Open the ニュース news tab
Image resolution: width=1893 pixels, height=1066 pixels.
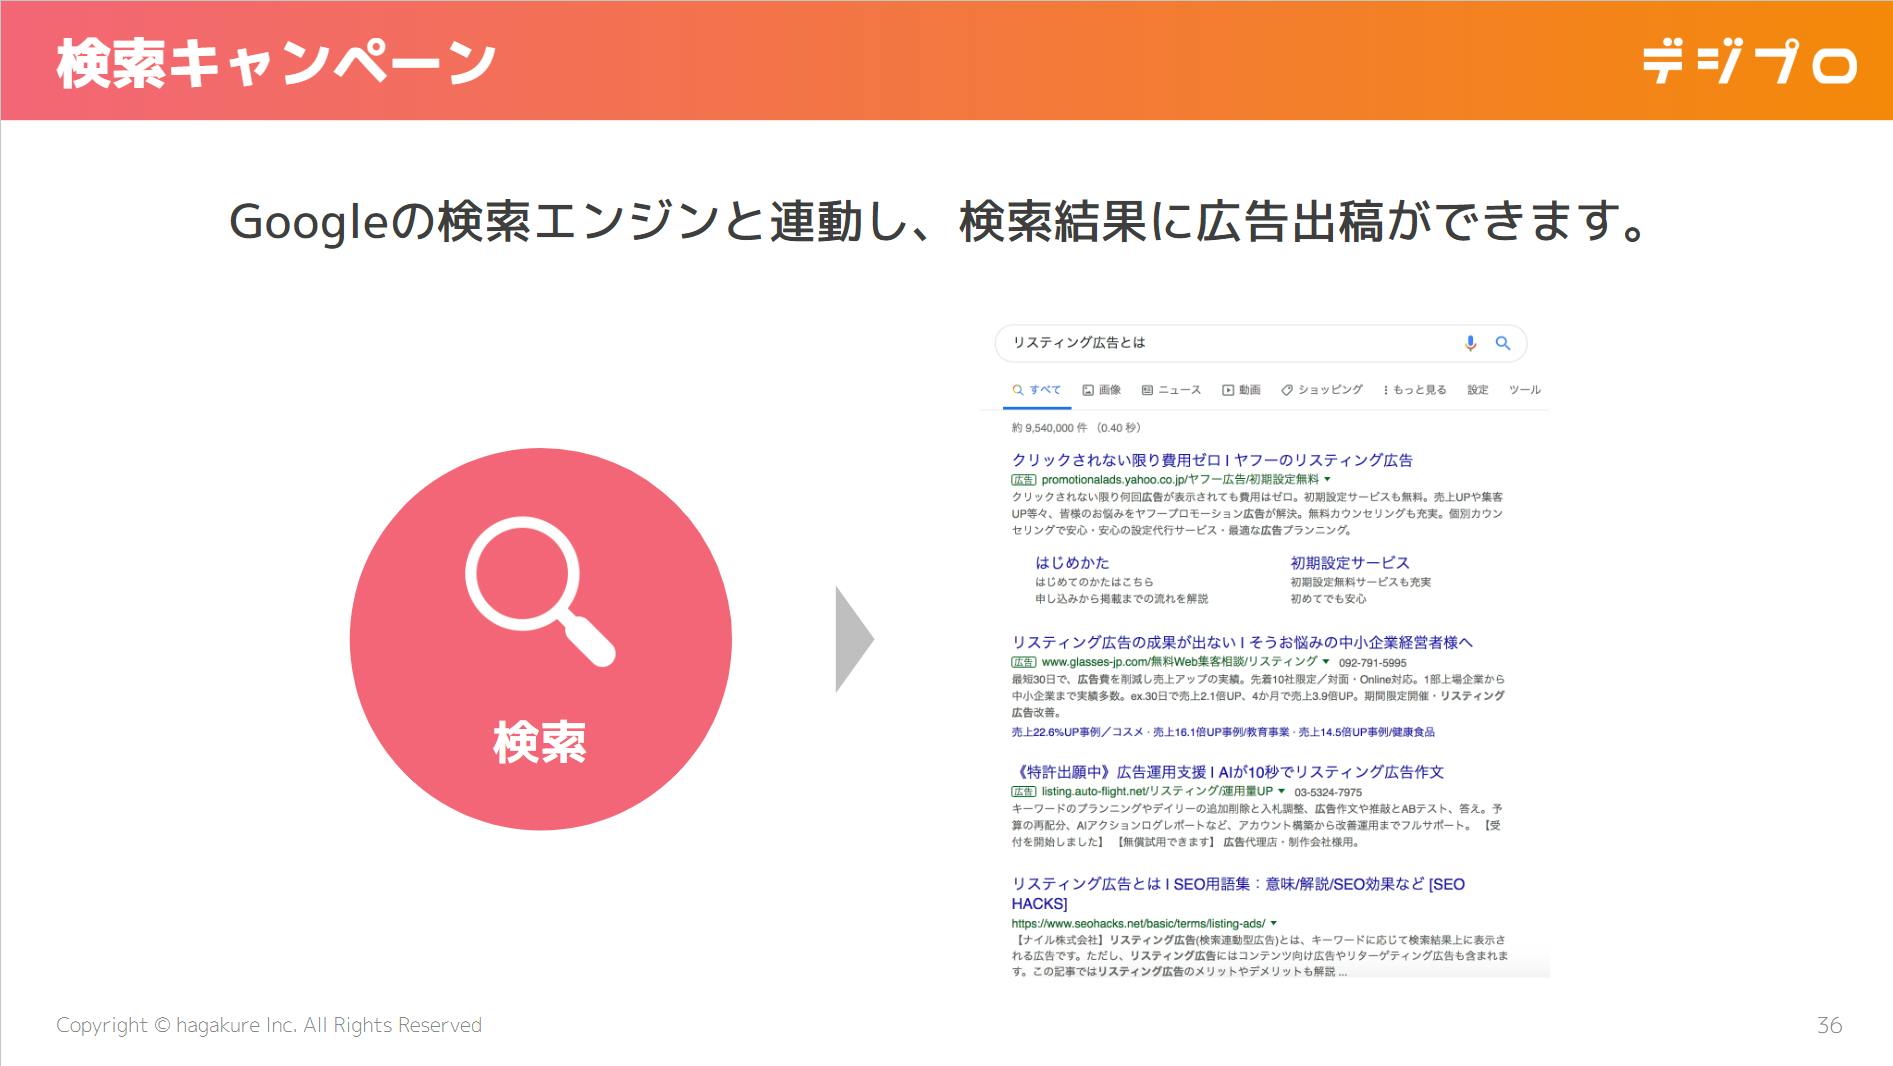(1171, 390)
